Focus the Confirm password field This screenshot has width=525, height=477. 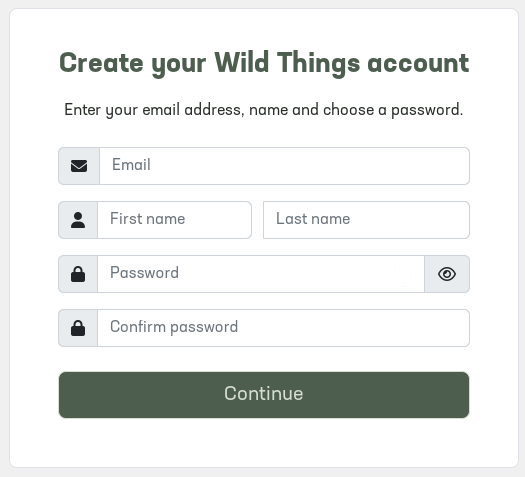pyautogui.click(x=284, y=328)
